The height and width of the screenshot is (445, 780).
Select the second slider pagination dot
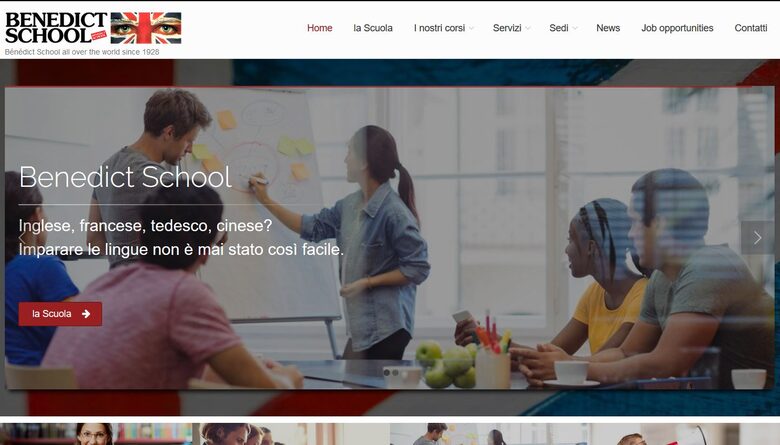[x=395, y=372]
